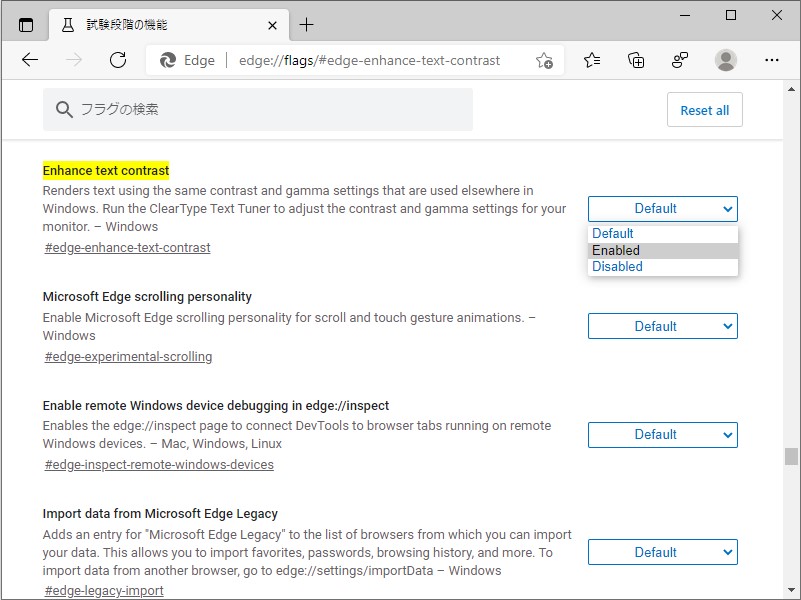This screenshot has width=801, height=600.
Task: Click the Edge logo in the address bar
Action: [169, 60]
